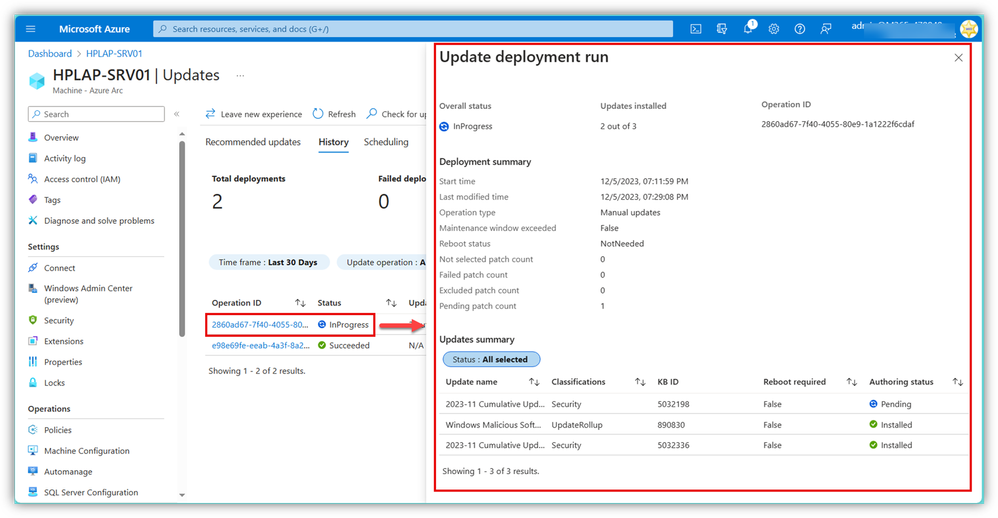Click the sidebar scroll down arrow

tap(182, 494)
